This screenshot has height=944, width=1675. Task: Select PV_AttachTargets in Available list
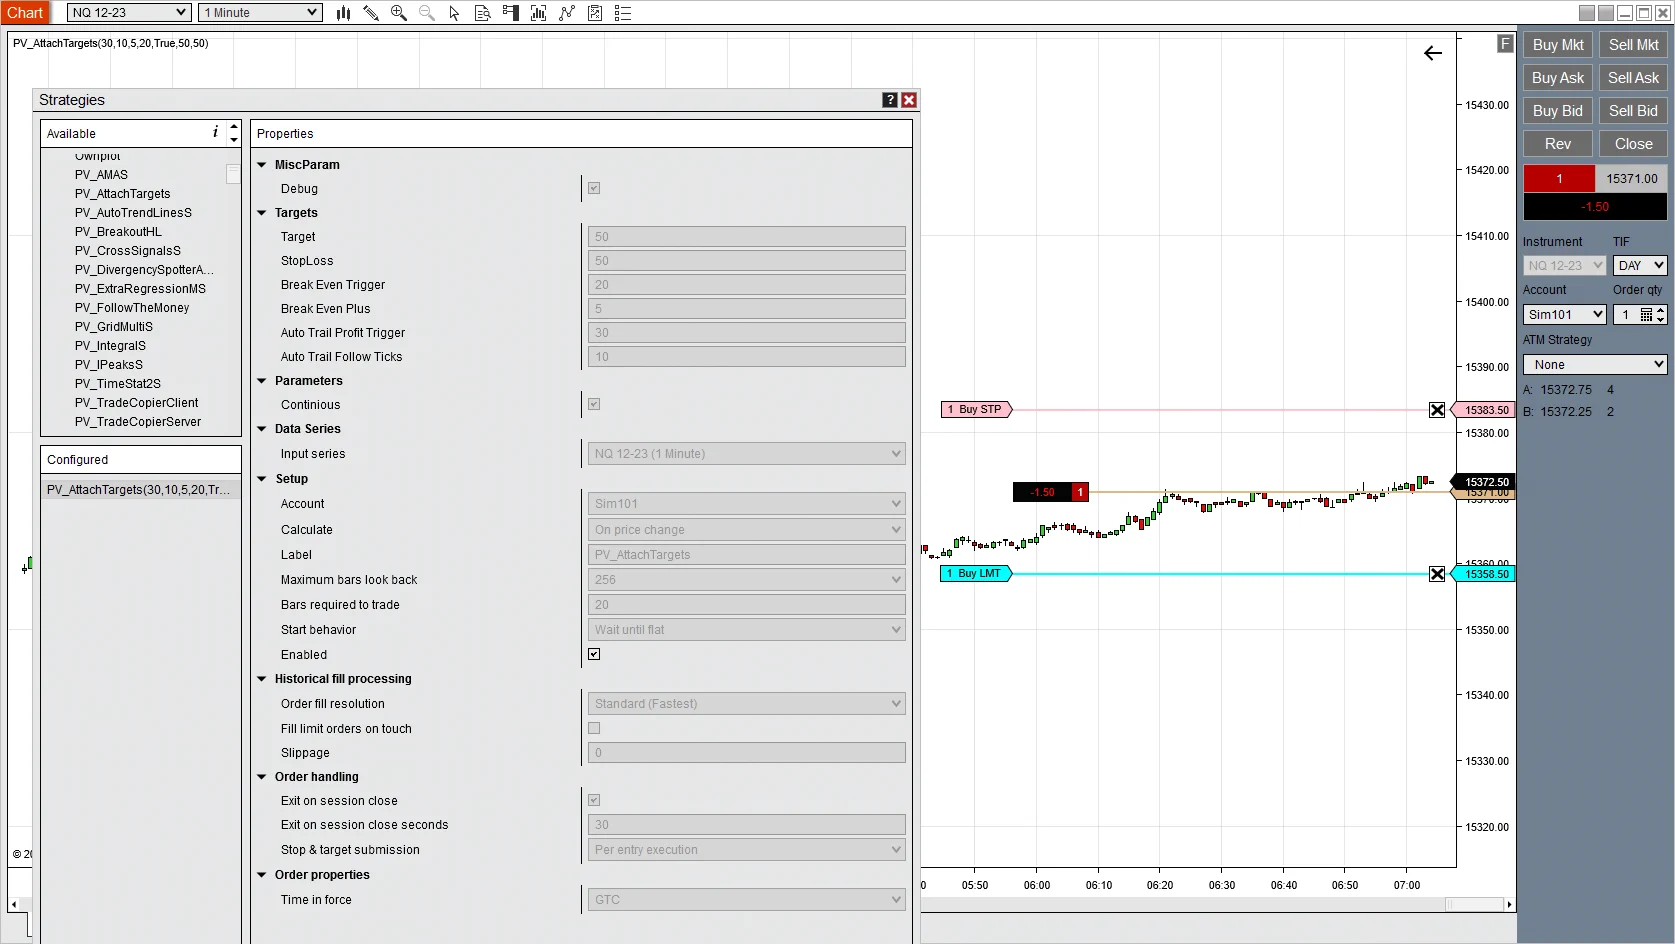(x=122, y=194)
